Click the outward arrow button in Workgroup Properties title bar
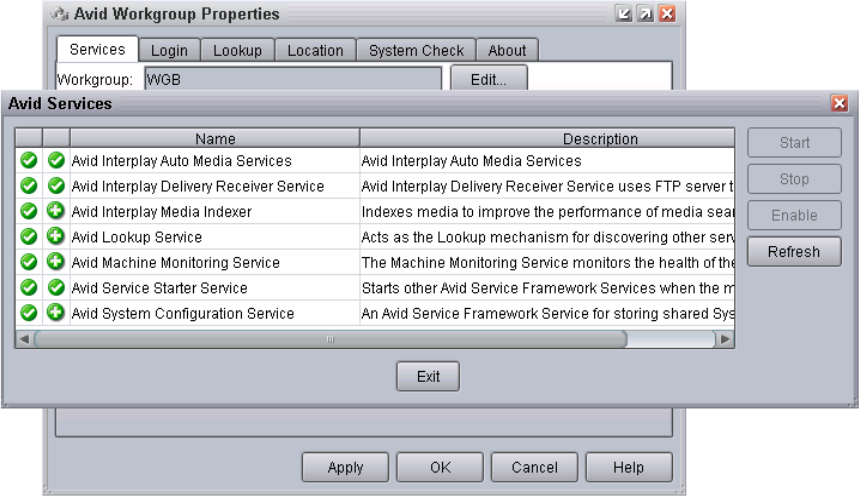The image size is (860, 497). pyautogui.click(x=646, y=14)
